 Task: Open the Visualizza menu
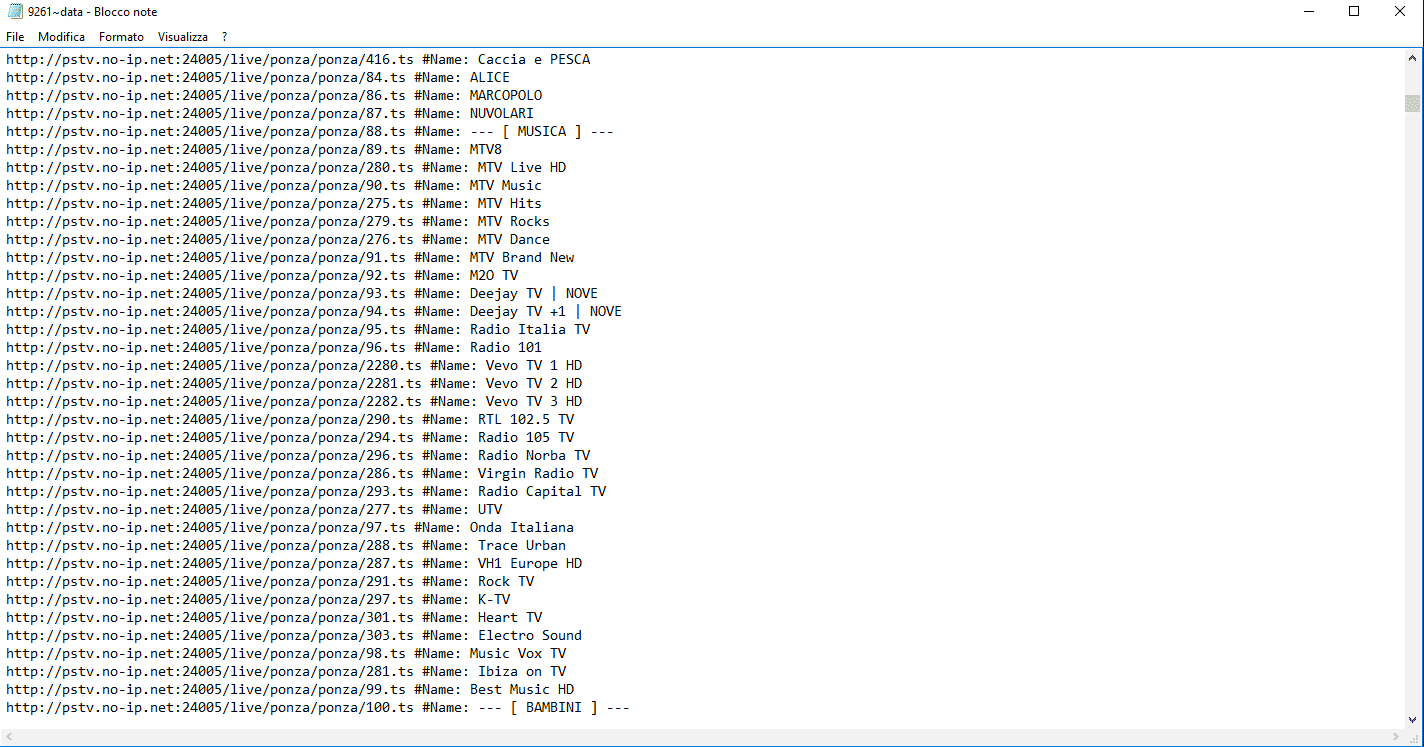[183, 37]
